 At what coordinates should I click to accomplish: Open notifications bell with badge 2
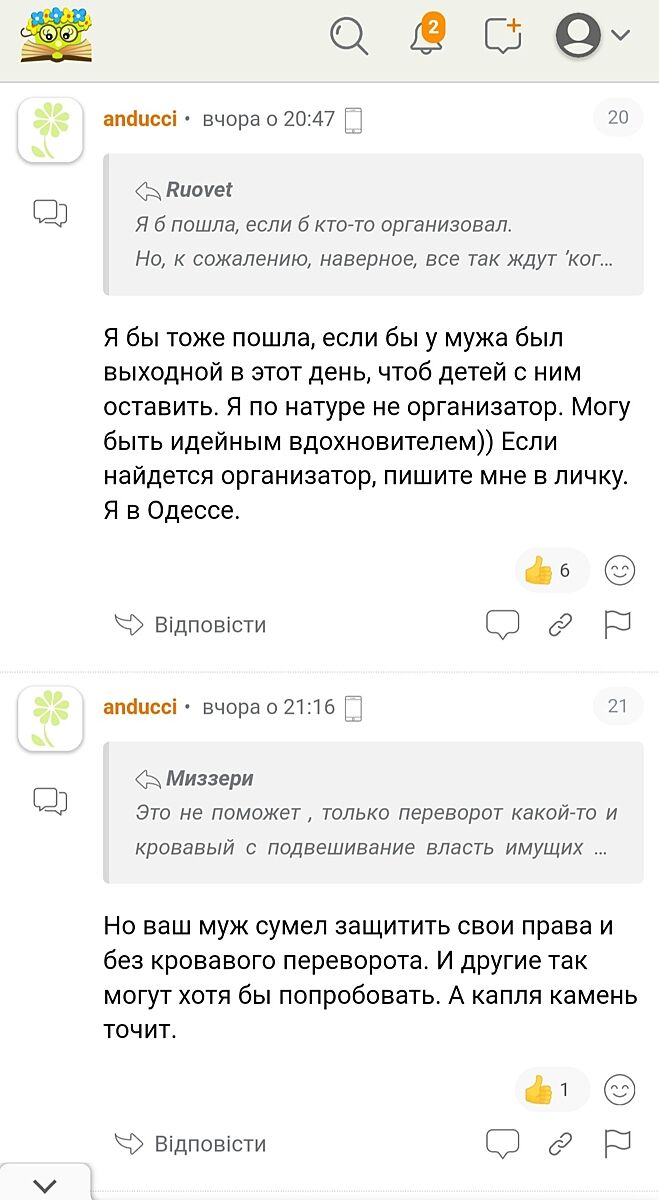point(427,36)
